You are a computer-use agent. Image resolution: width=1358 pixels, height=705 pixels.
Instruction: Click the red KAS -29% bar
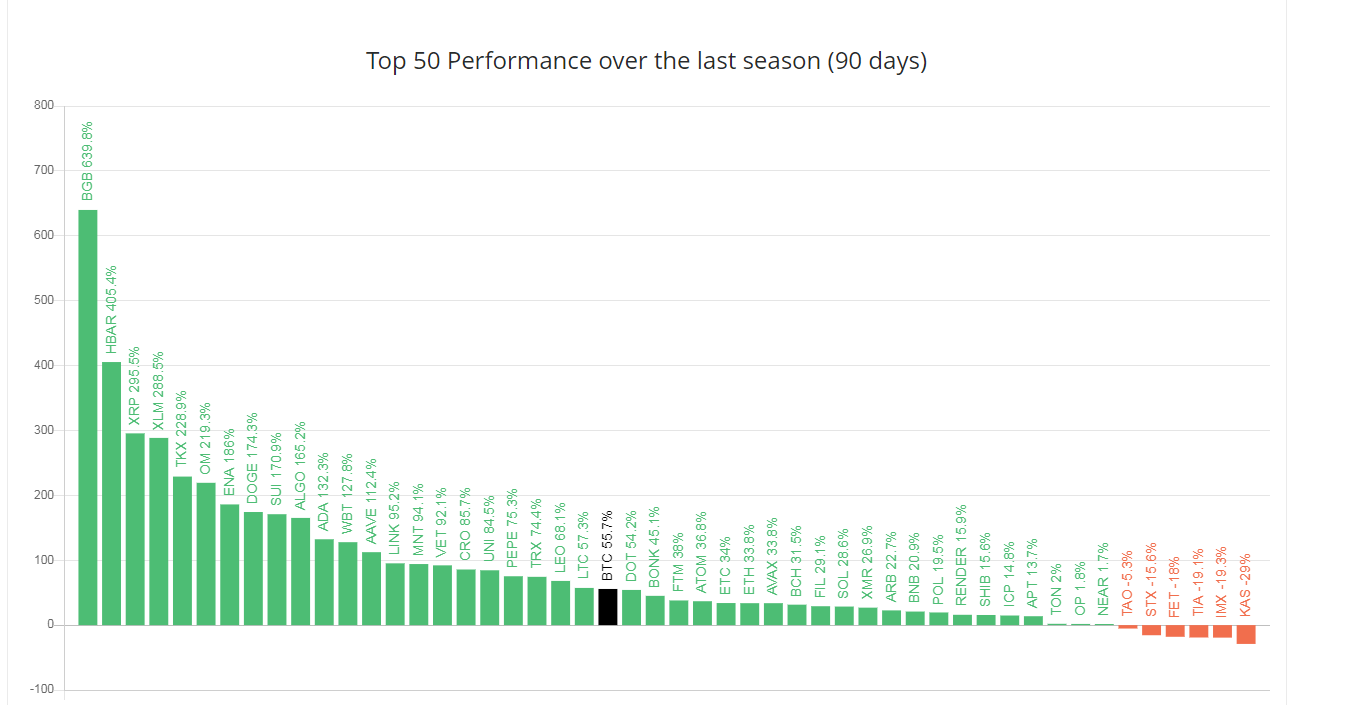(1245, 634)
